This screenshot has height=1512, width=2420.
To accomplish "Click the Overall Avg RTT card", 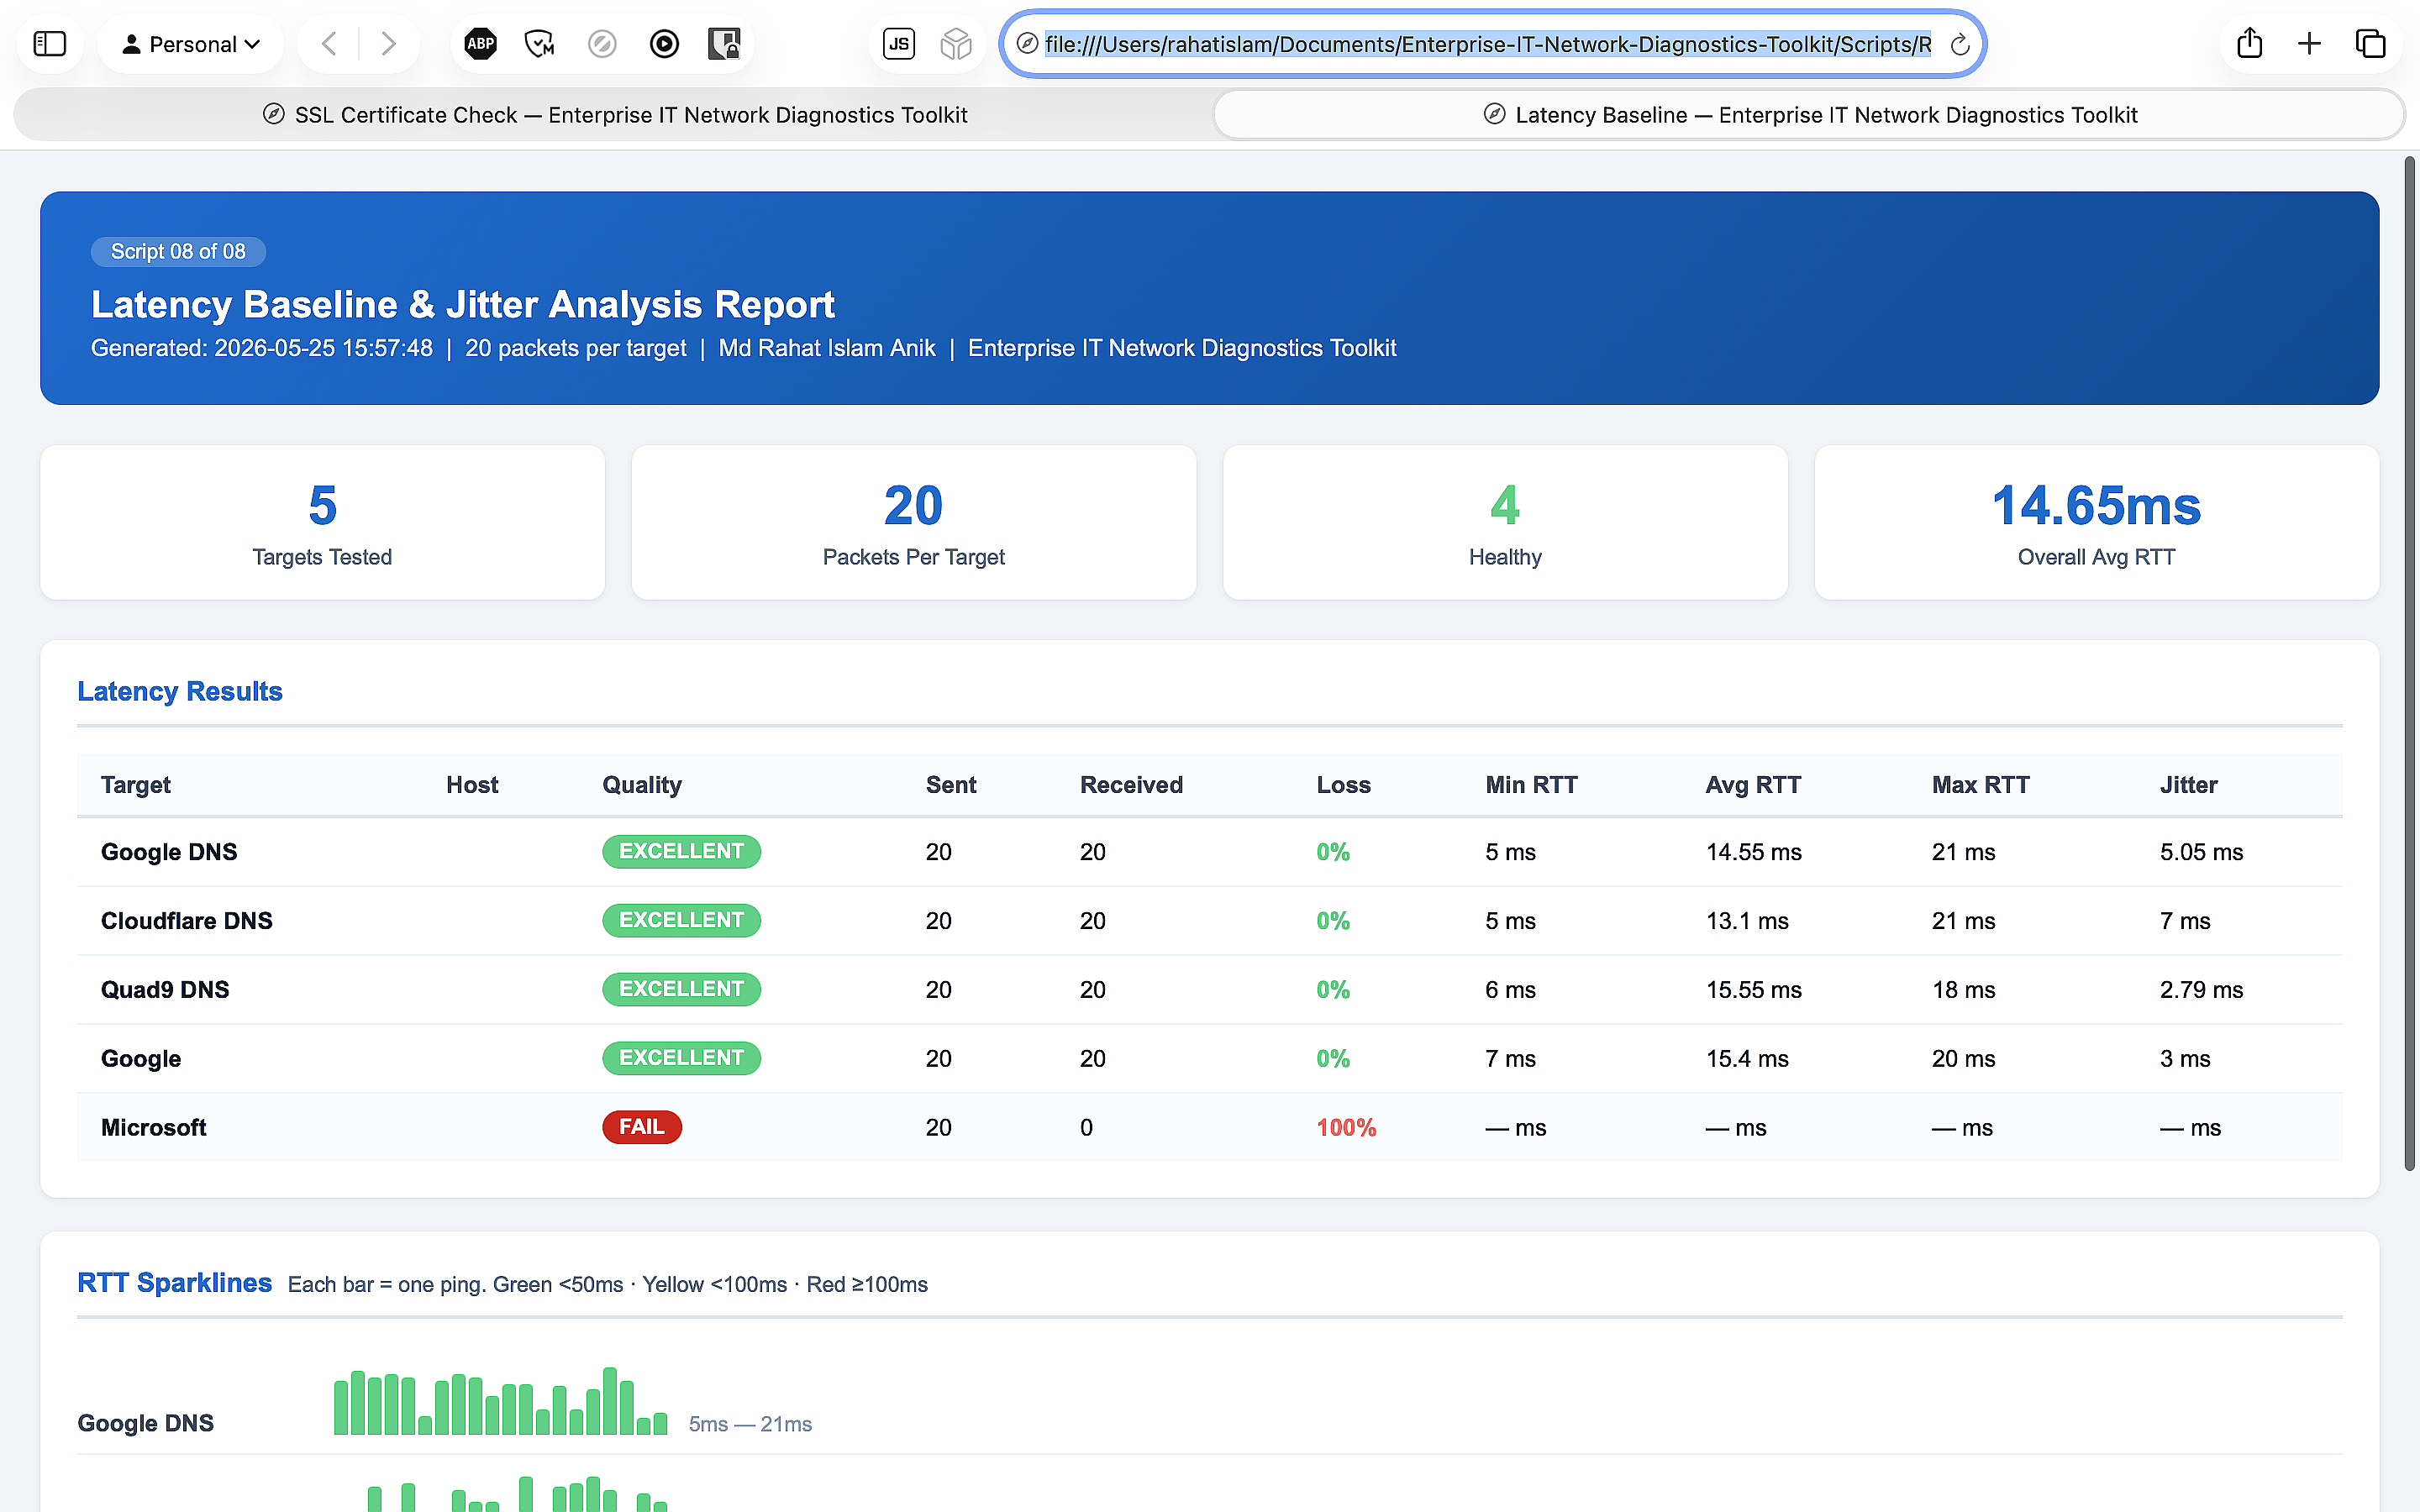I will click(2097, 523).
